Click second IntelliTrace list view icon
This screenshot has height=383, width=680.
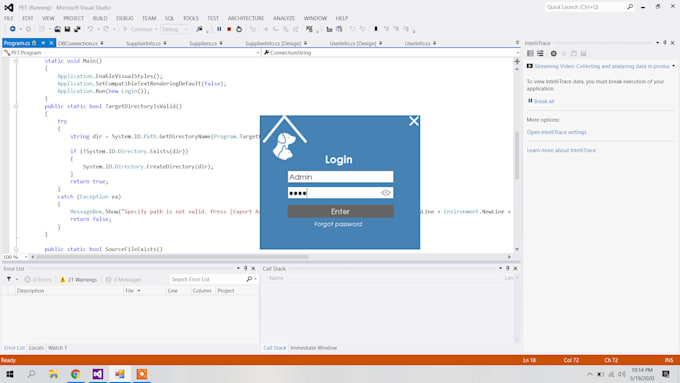[540, 53]
